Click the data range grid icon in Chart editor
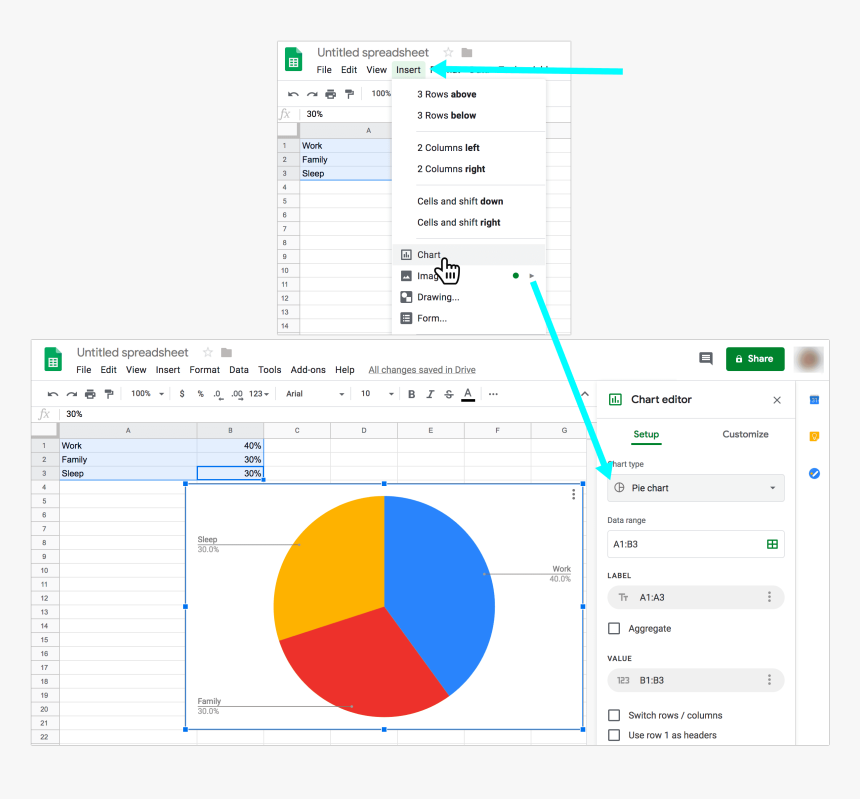Image resolution: width=860 pixels, height=799 pixels. 771,544
